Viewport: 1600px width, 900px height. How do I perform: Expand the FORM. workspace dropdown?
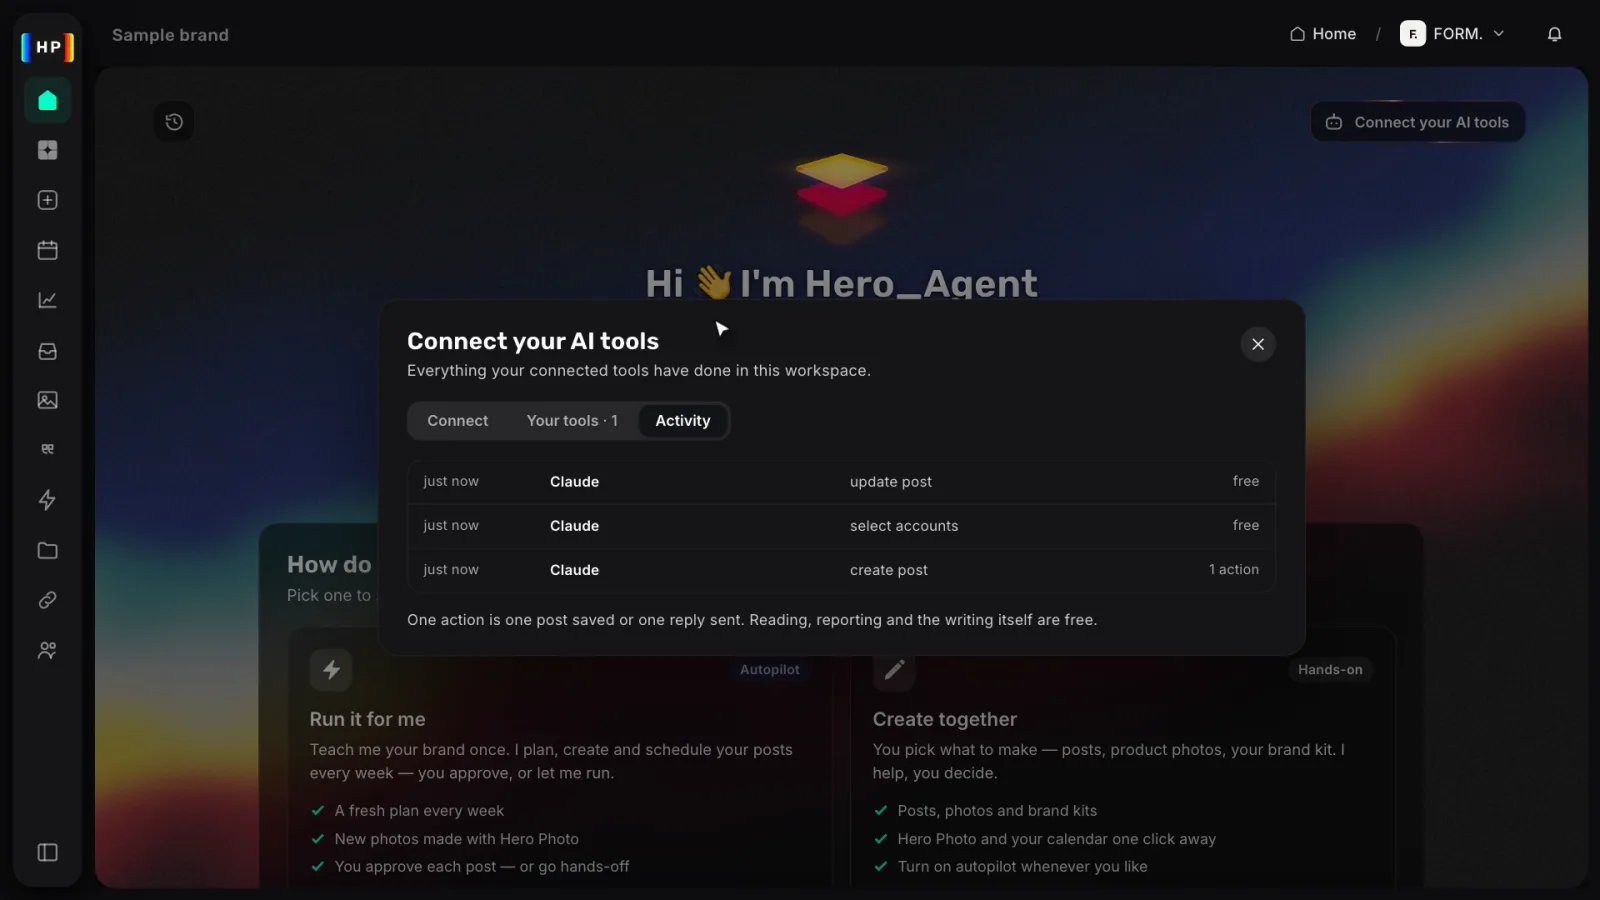(x=1452, y=34)
